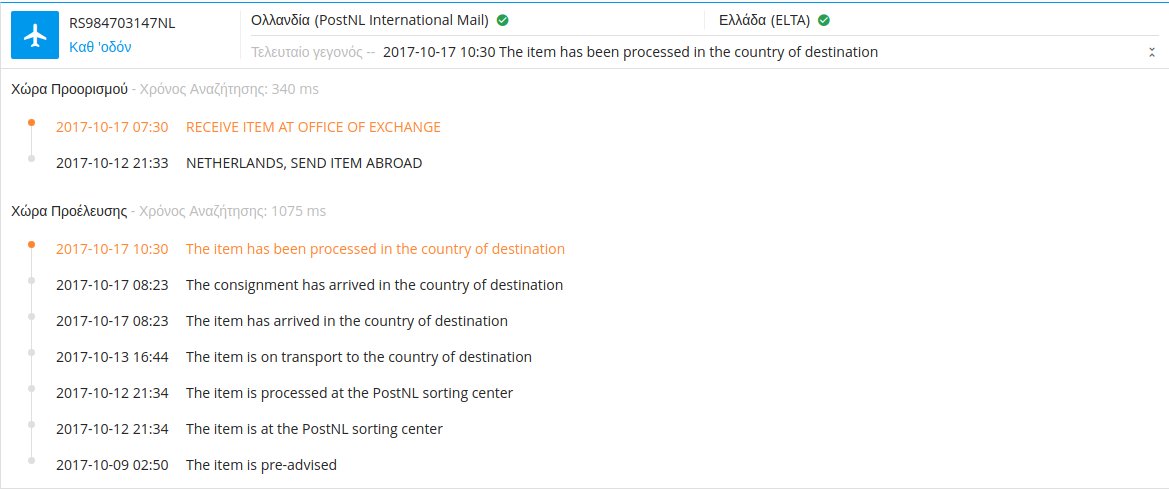This screenshot has height=489, width=1169.
Task: Click green checkmark beside PostNL International Mail
Action: 502,20
